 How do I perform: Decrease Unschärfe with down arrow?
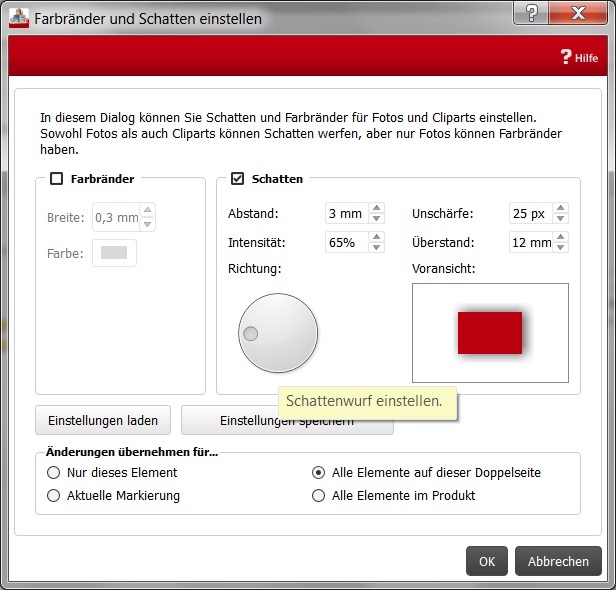560,219
